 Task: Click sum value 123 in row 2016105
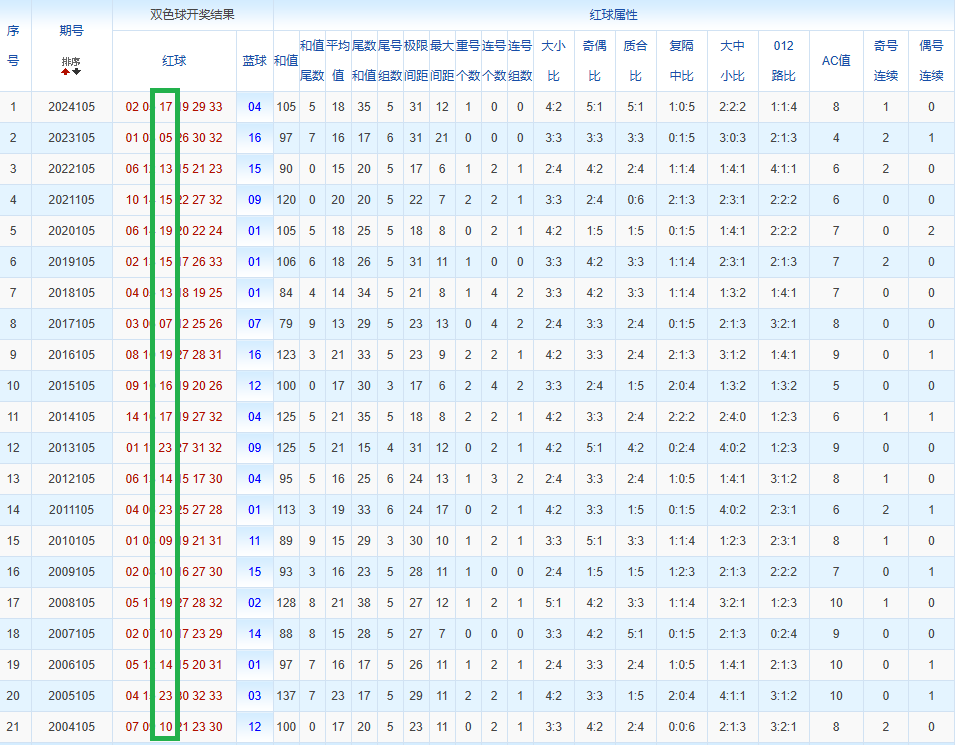pyautogui.click(x=286, y=355)
